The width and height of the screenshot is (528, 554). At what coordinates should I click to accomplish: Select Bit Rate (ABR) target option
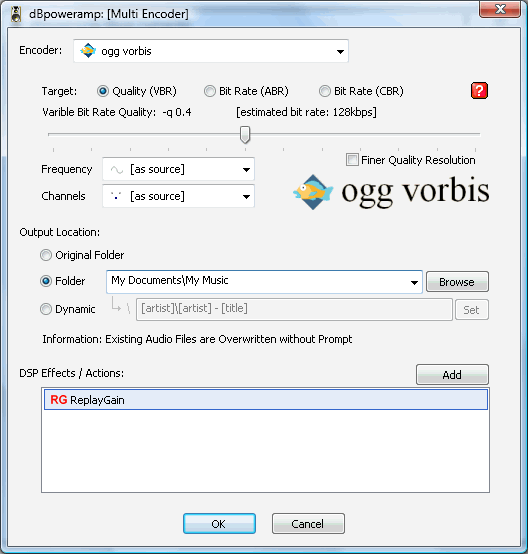pyautogui.click(x=210, y=91)
